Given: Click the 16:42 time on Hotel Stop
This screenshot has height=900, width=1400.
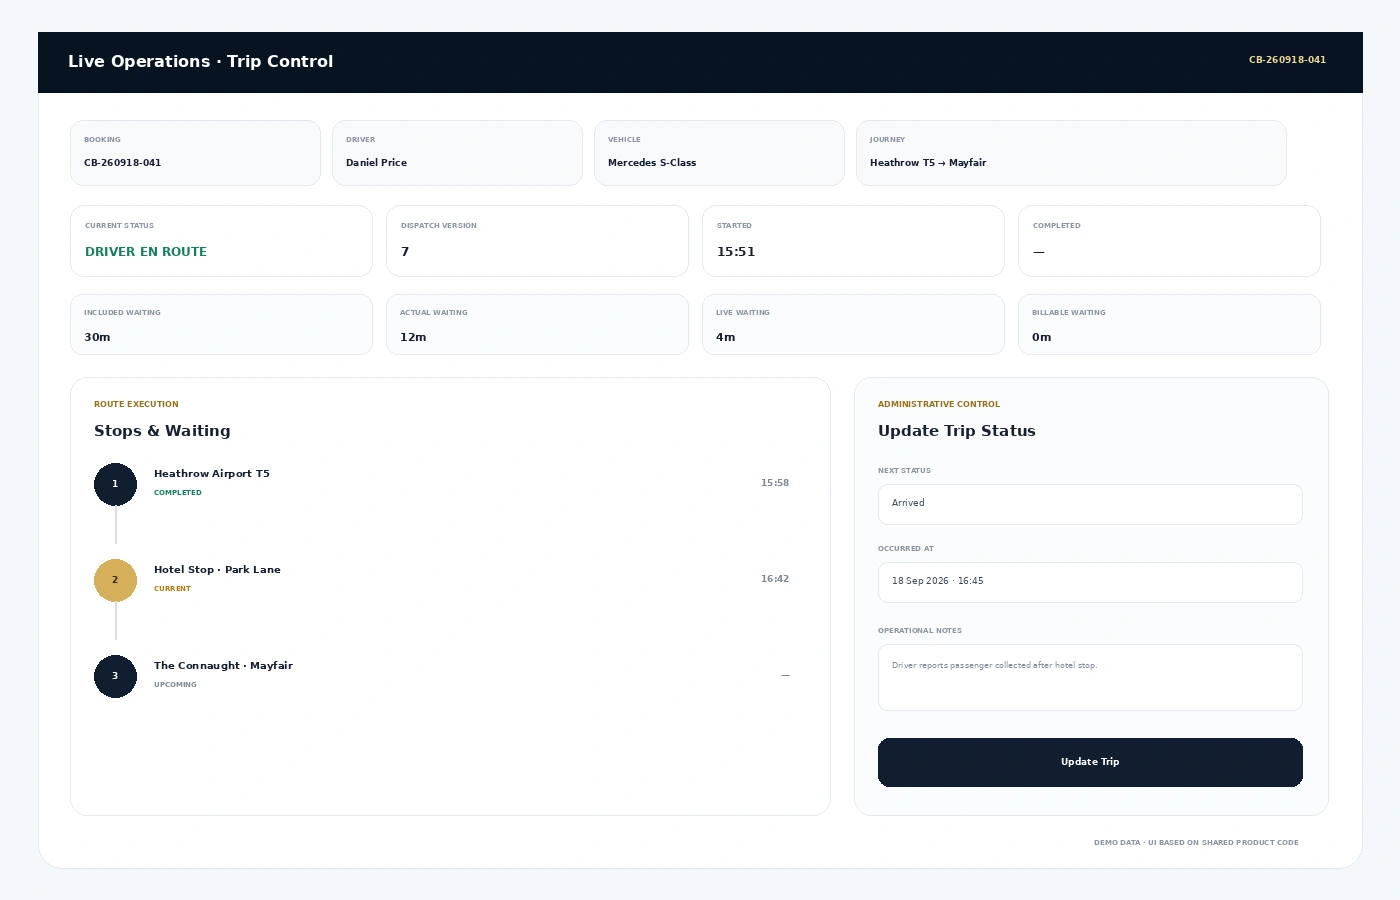Looking at the screenshot, I should [x=775, y=579].
